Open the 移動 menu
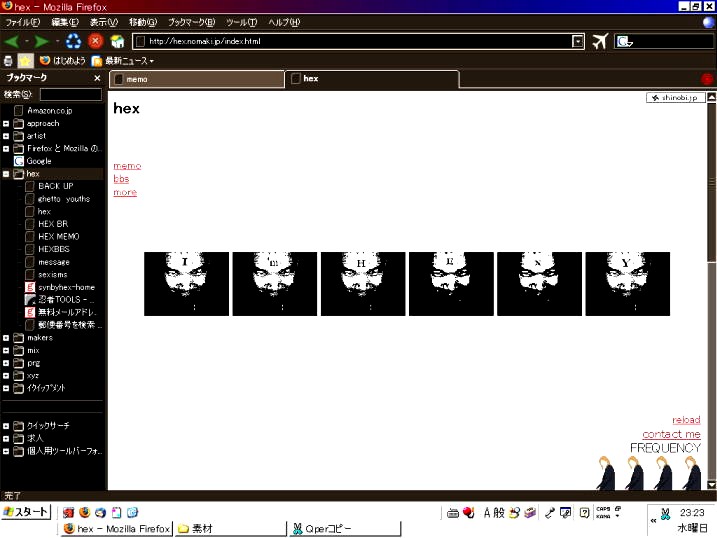The height and width of the screenshot is (538, 717). (x=143, y=22)
